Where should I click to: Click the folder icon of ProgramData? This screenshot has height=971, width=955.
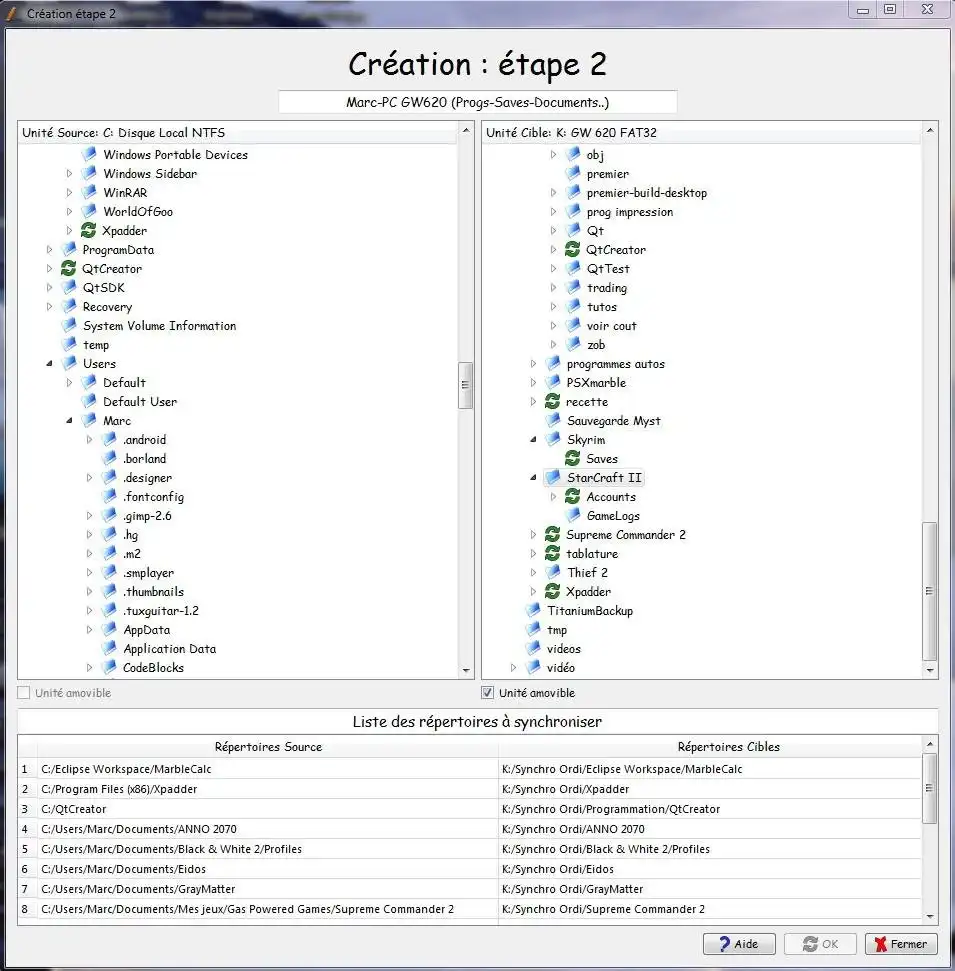69,250
